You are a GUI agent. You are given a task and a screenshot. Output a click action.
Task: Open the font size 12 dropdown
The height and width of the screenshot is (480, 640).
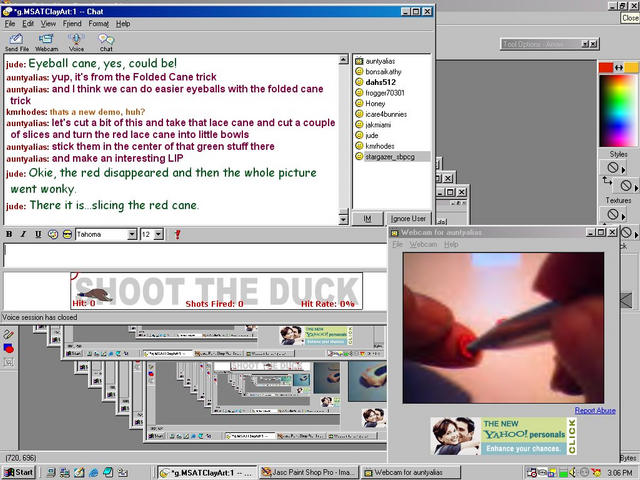159,234
